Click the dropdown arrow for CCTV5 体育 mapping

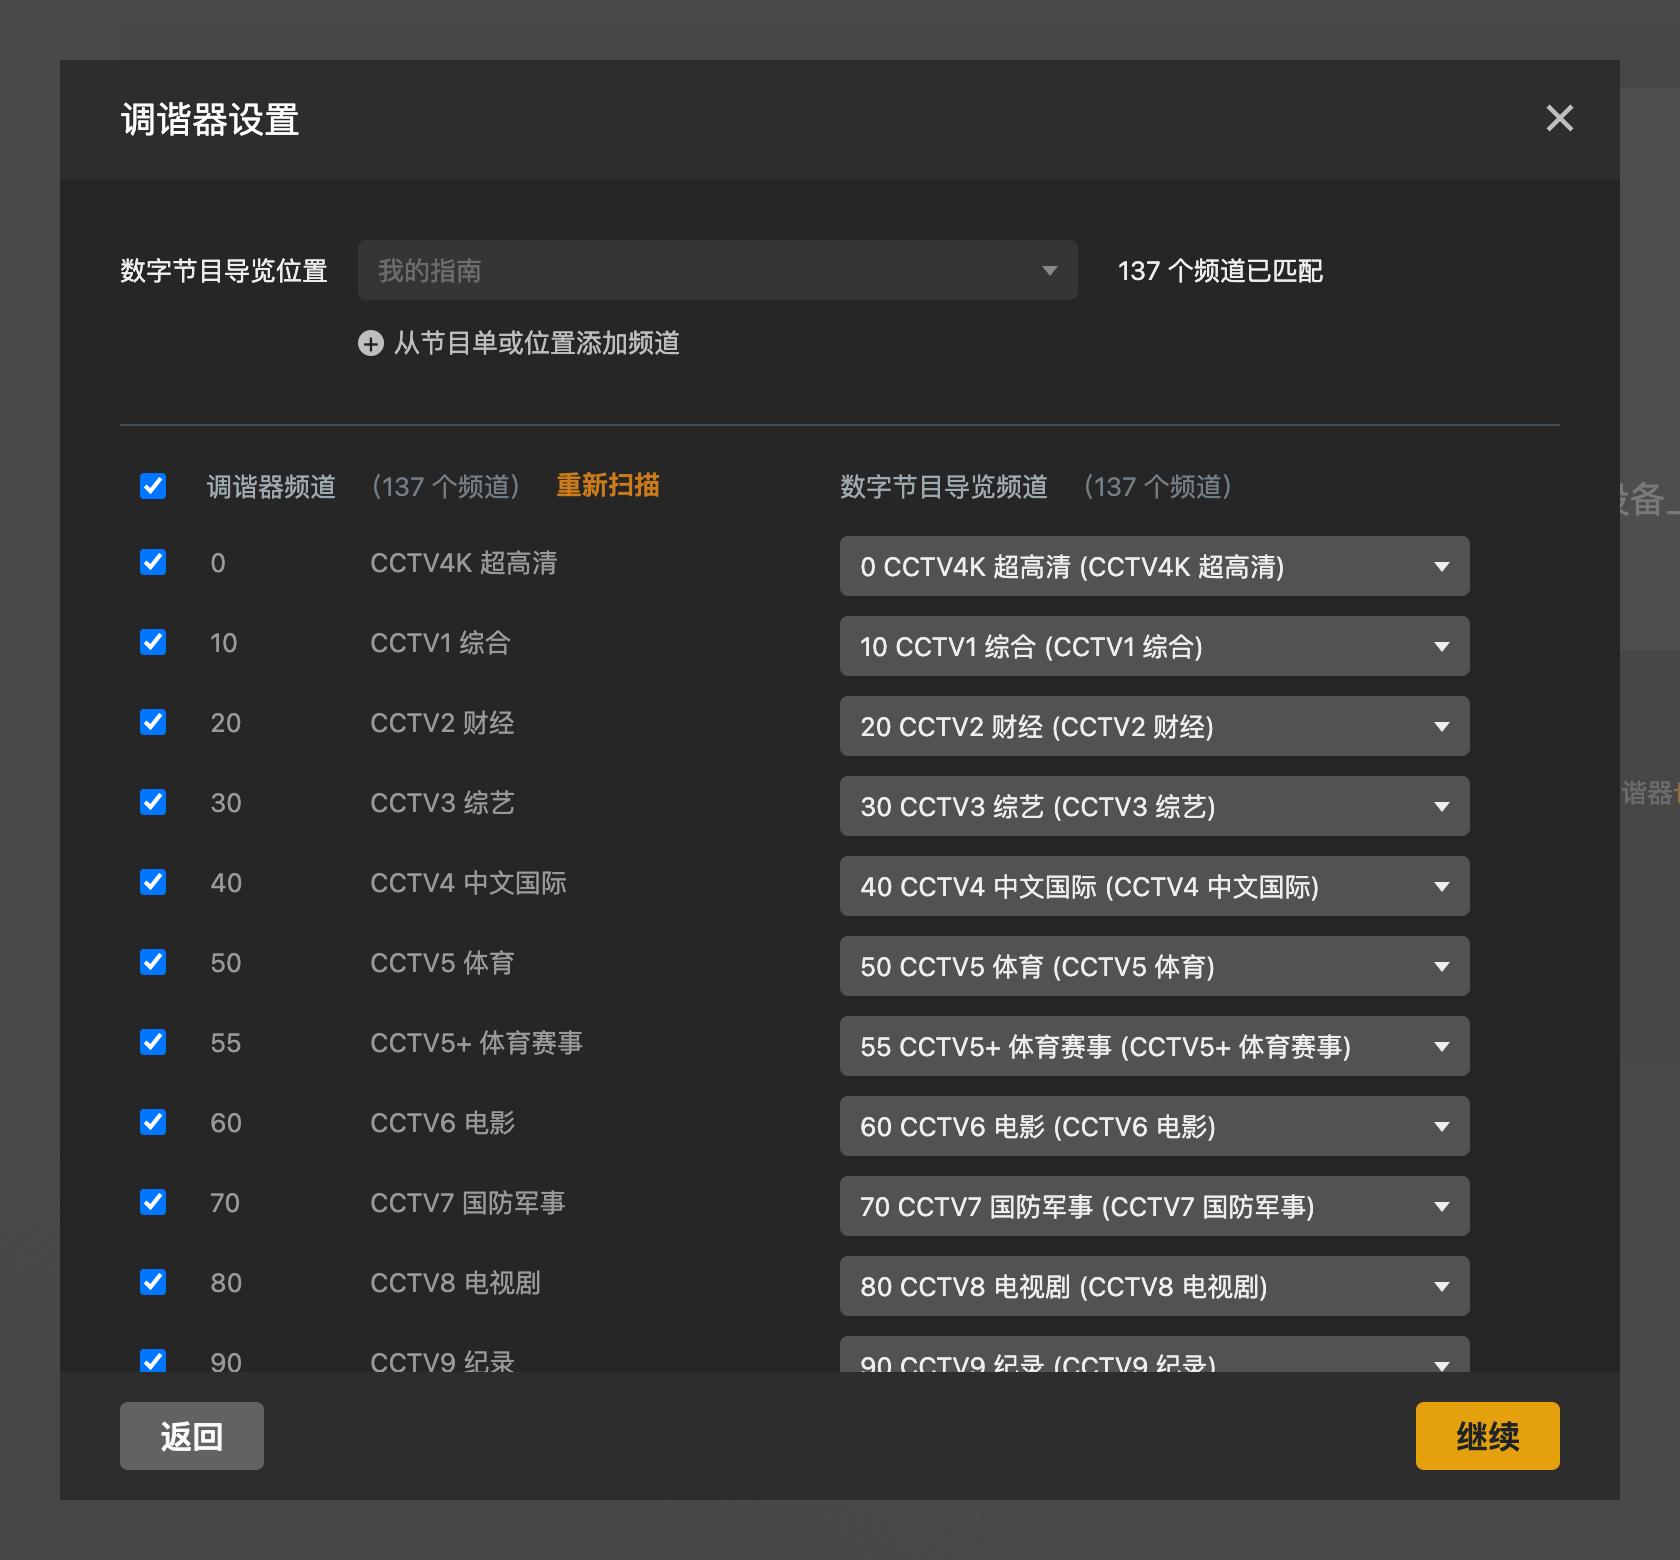coord(1441,966)
